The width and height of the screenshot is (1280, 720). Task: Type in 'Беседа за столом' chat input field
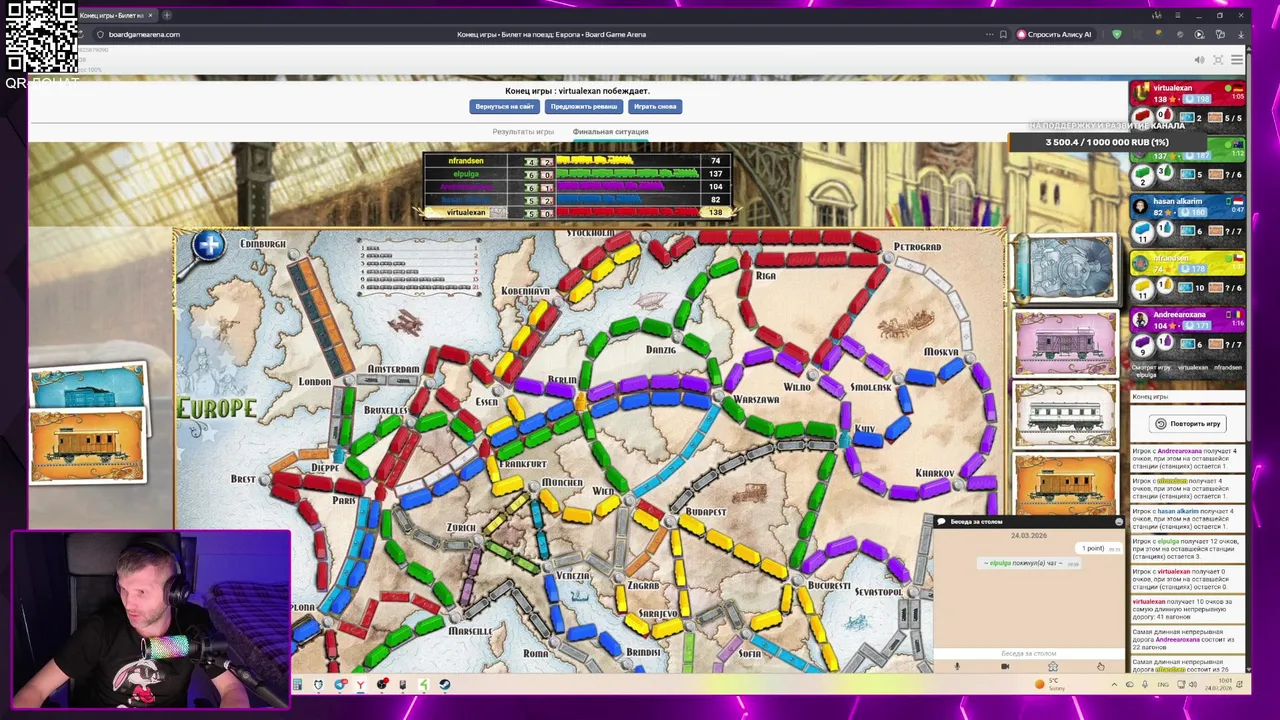[x=1029, y=653]
